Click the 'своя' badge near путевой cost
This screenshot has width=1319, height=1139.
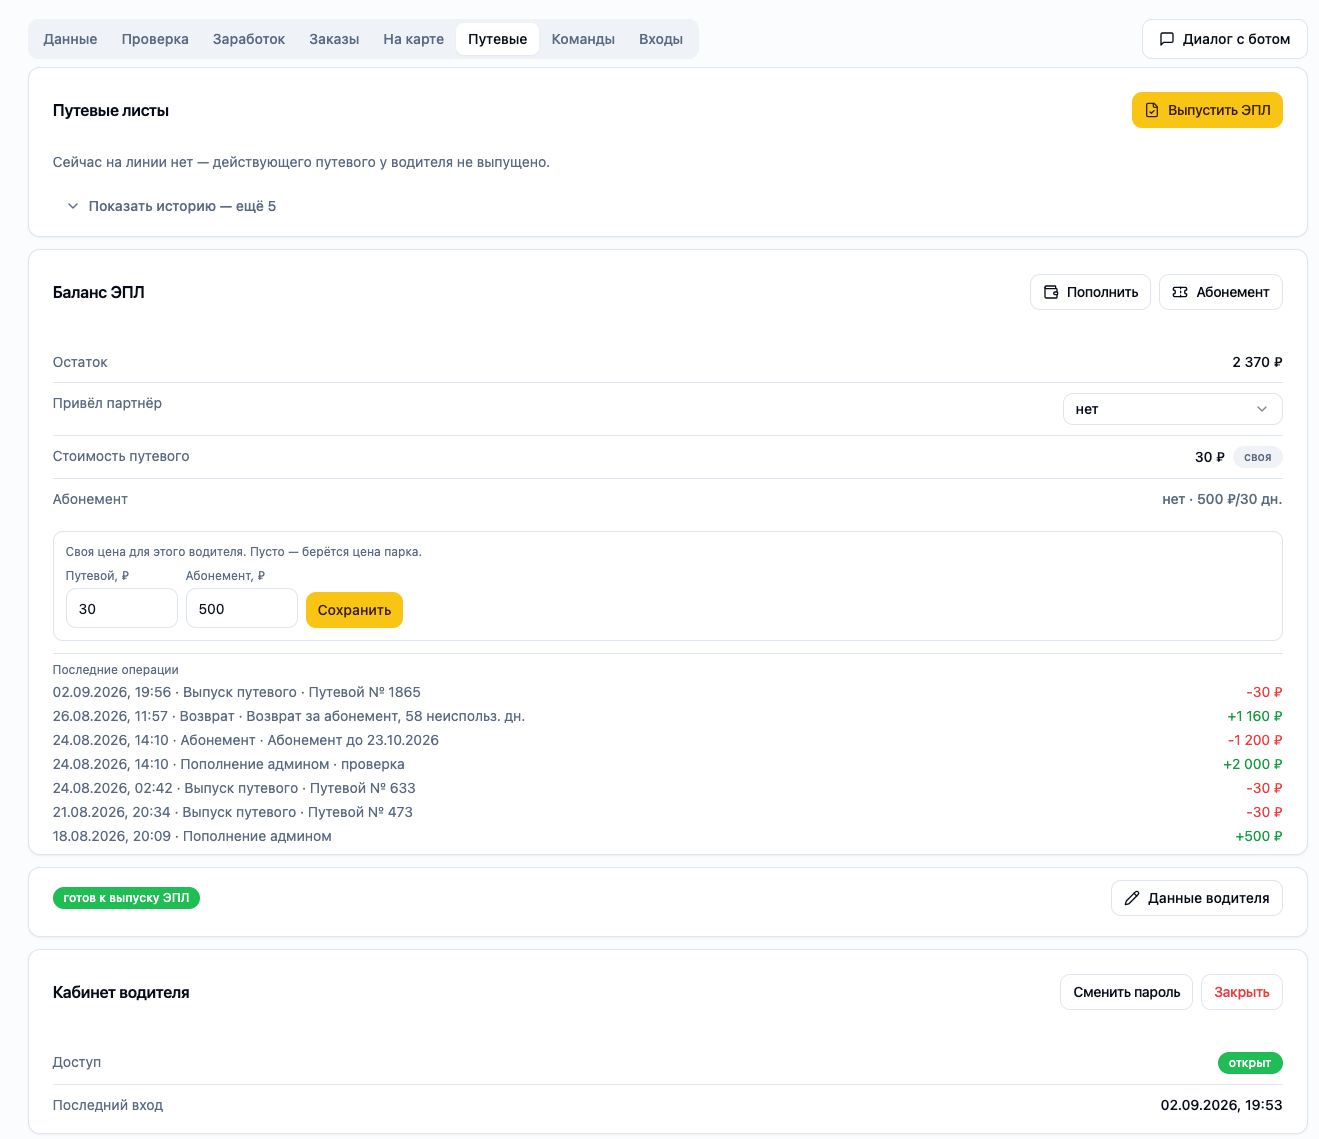click(x=1257, y=457)
